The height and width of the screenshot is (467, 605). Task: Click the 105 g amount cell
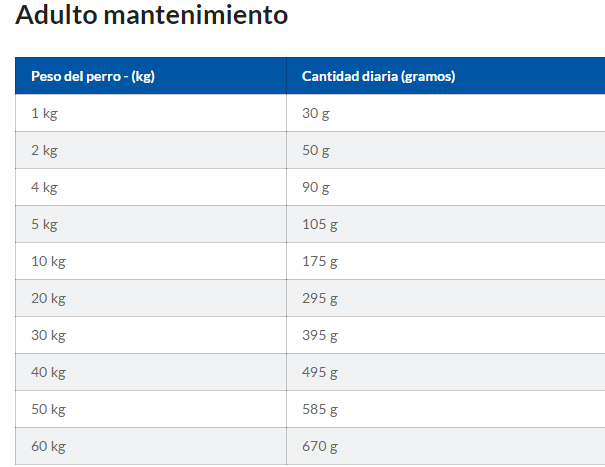319,224
